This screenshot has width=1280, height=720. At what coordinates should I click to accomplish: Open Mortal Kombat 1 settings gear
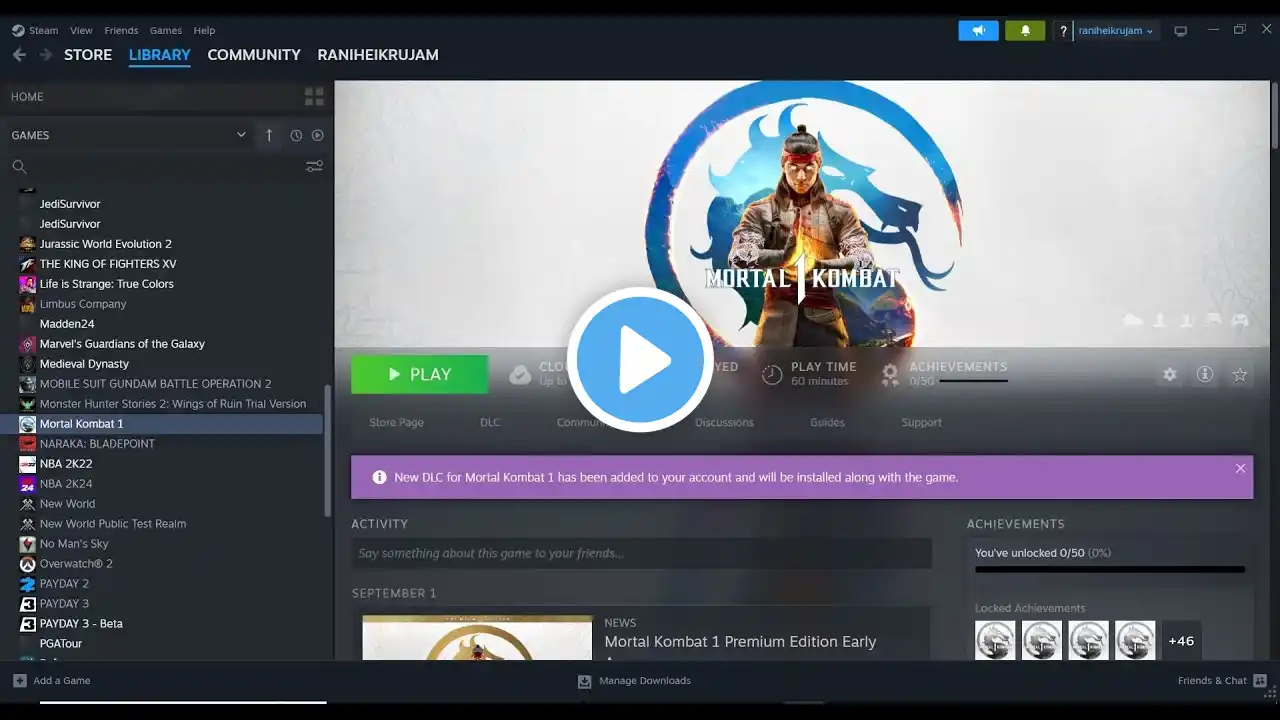(1170, 374)
